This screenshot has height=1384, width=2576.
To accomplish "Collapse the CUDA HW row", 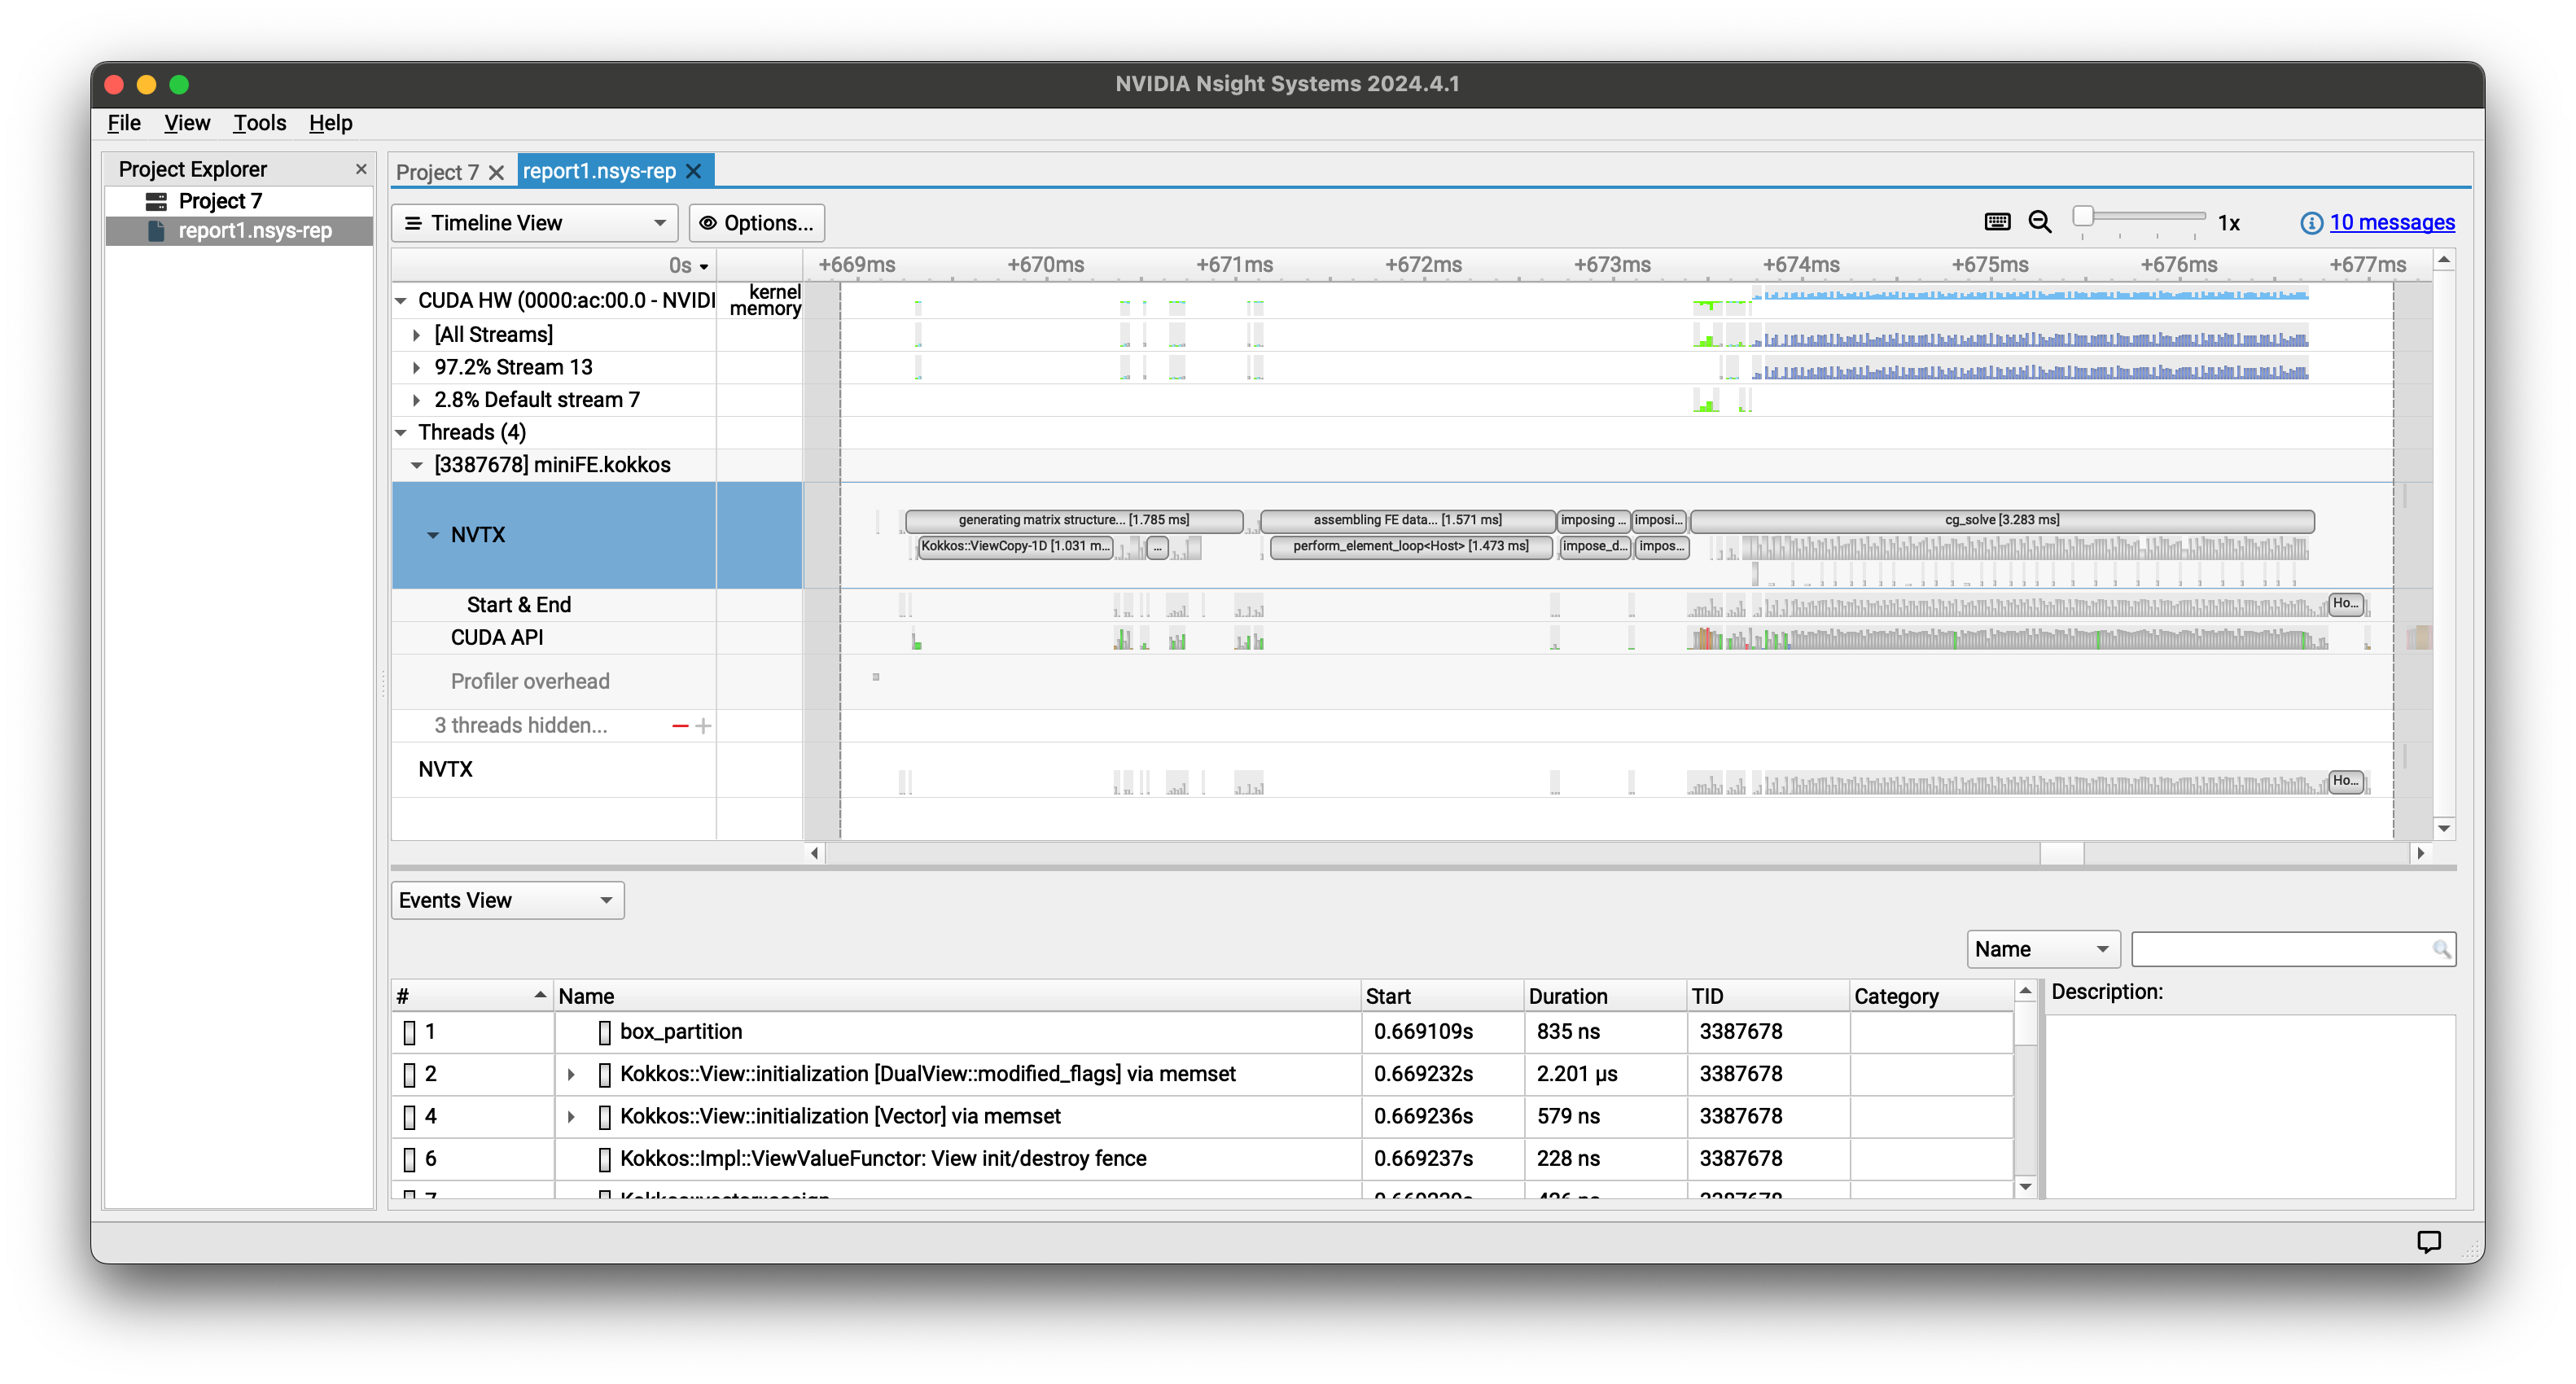I will click(401, 300).
